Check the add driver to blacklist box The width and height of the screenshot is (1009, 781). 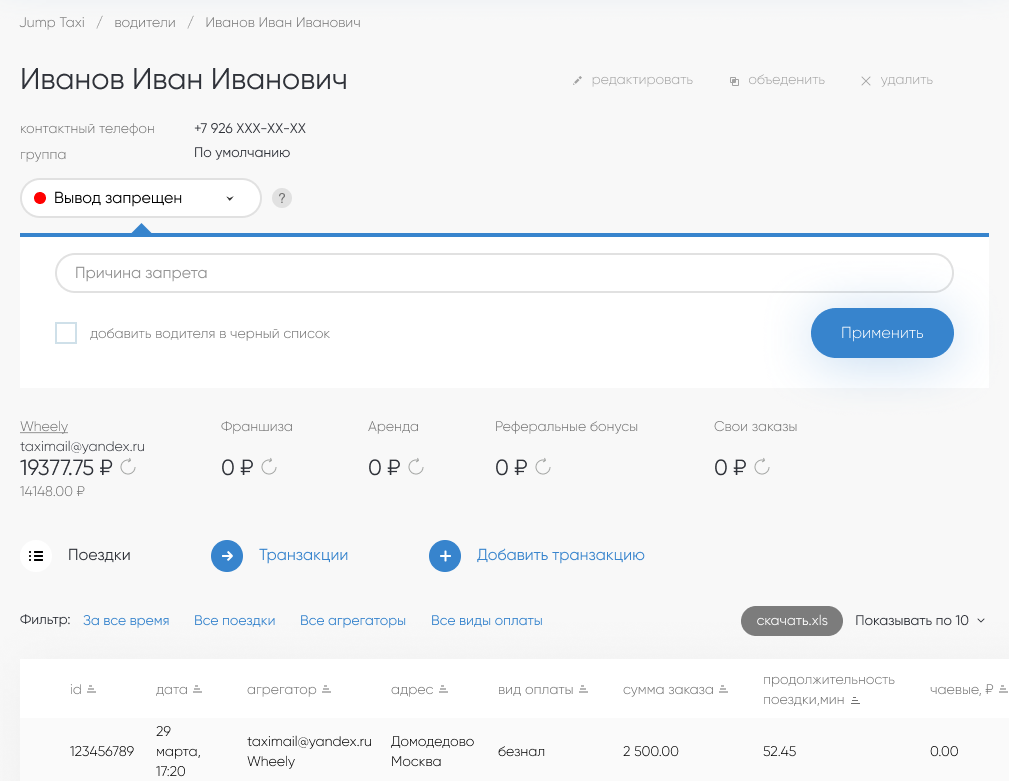pyautogui.click(x=66, y=333)
